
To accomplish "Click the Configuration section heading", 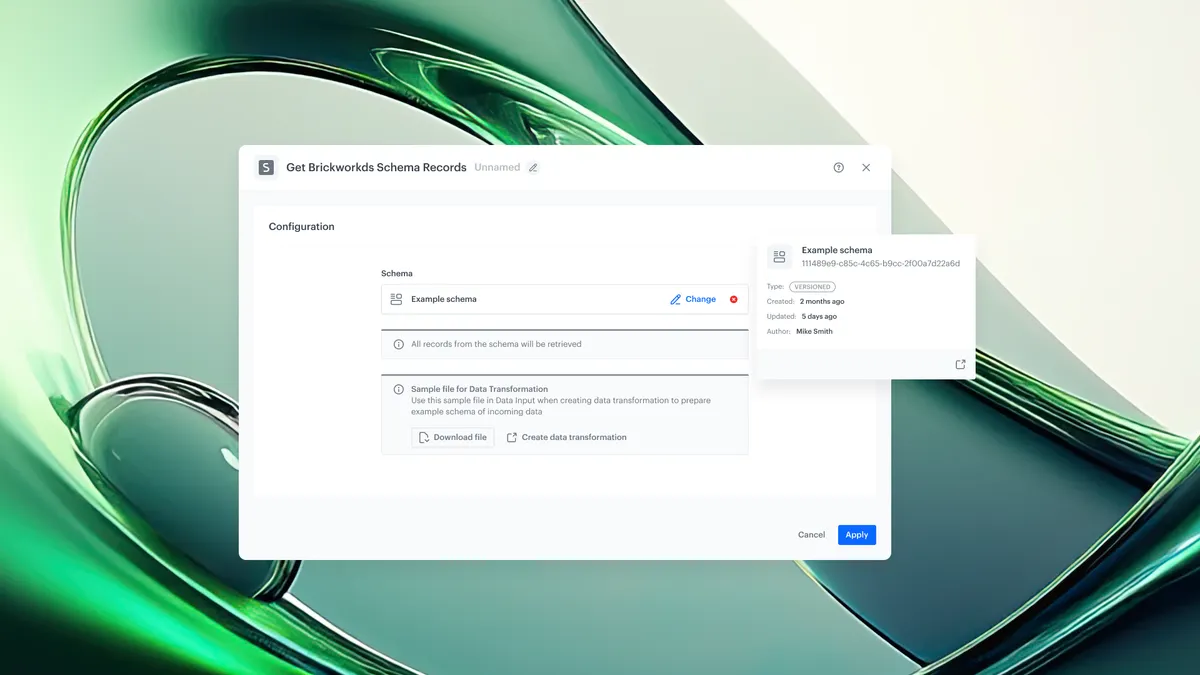I will [302, 227].
